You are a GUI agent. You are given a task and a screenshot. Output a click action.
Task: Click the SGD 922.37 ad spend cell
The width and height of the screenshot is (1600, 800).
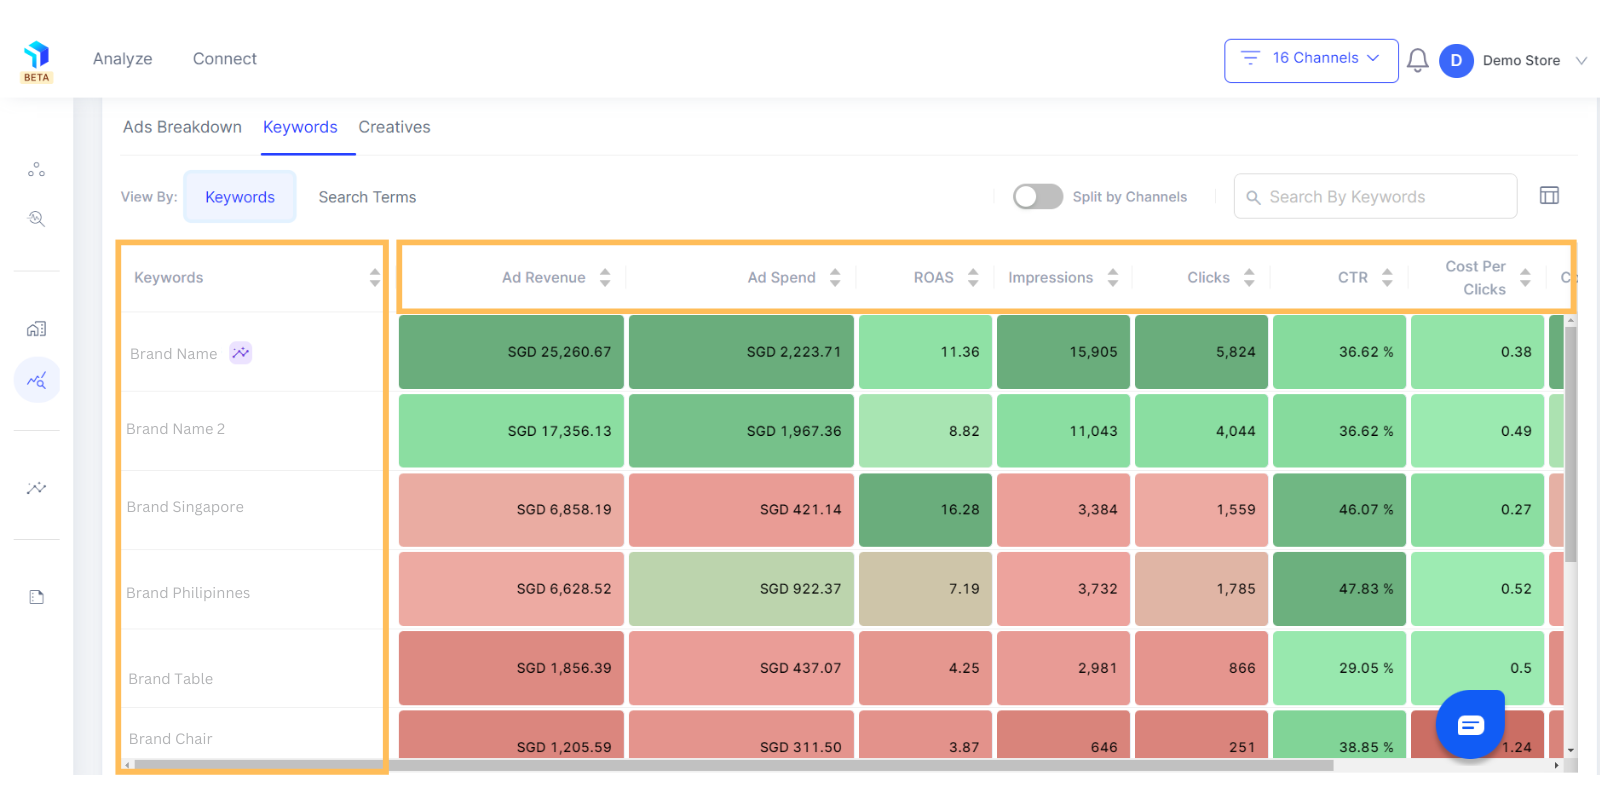[741, 589]
